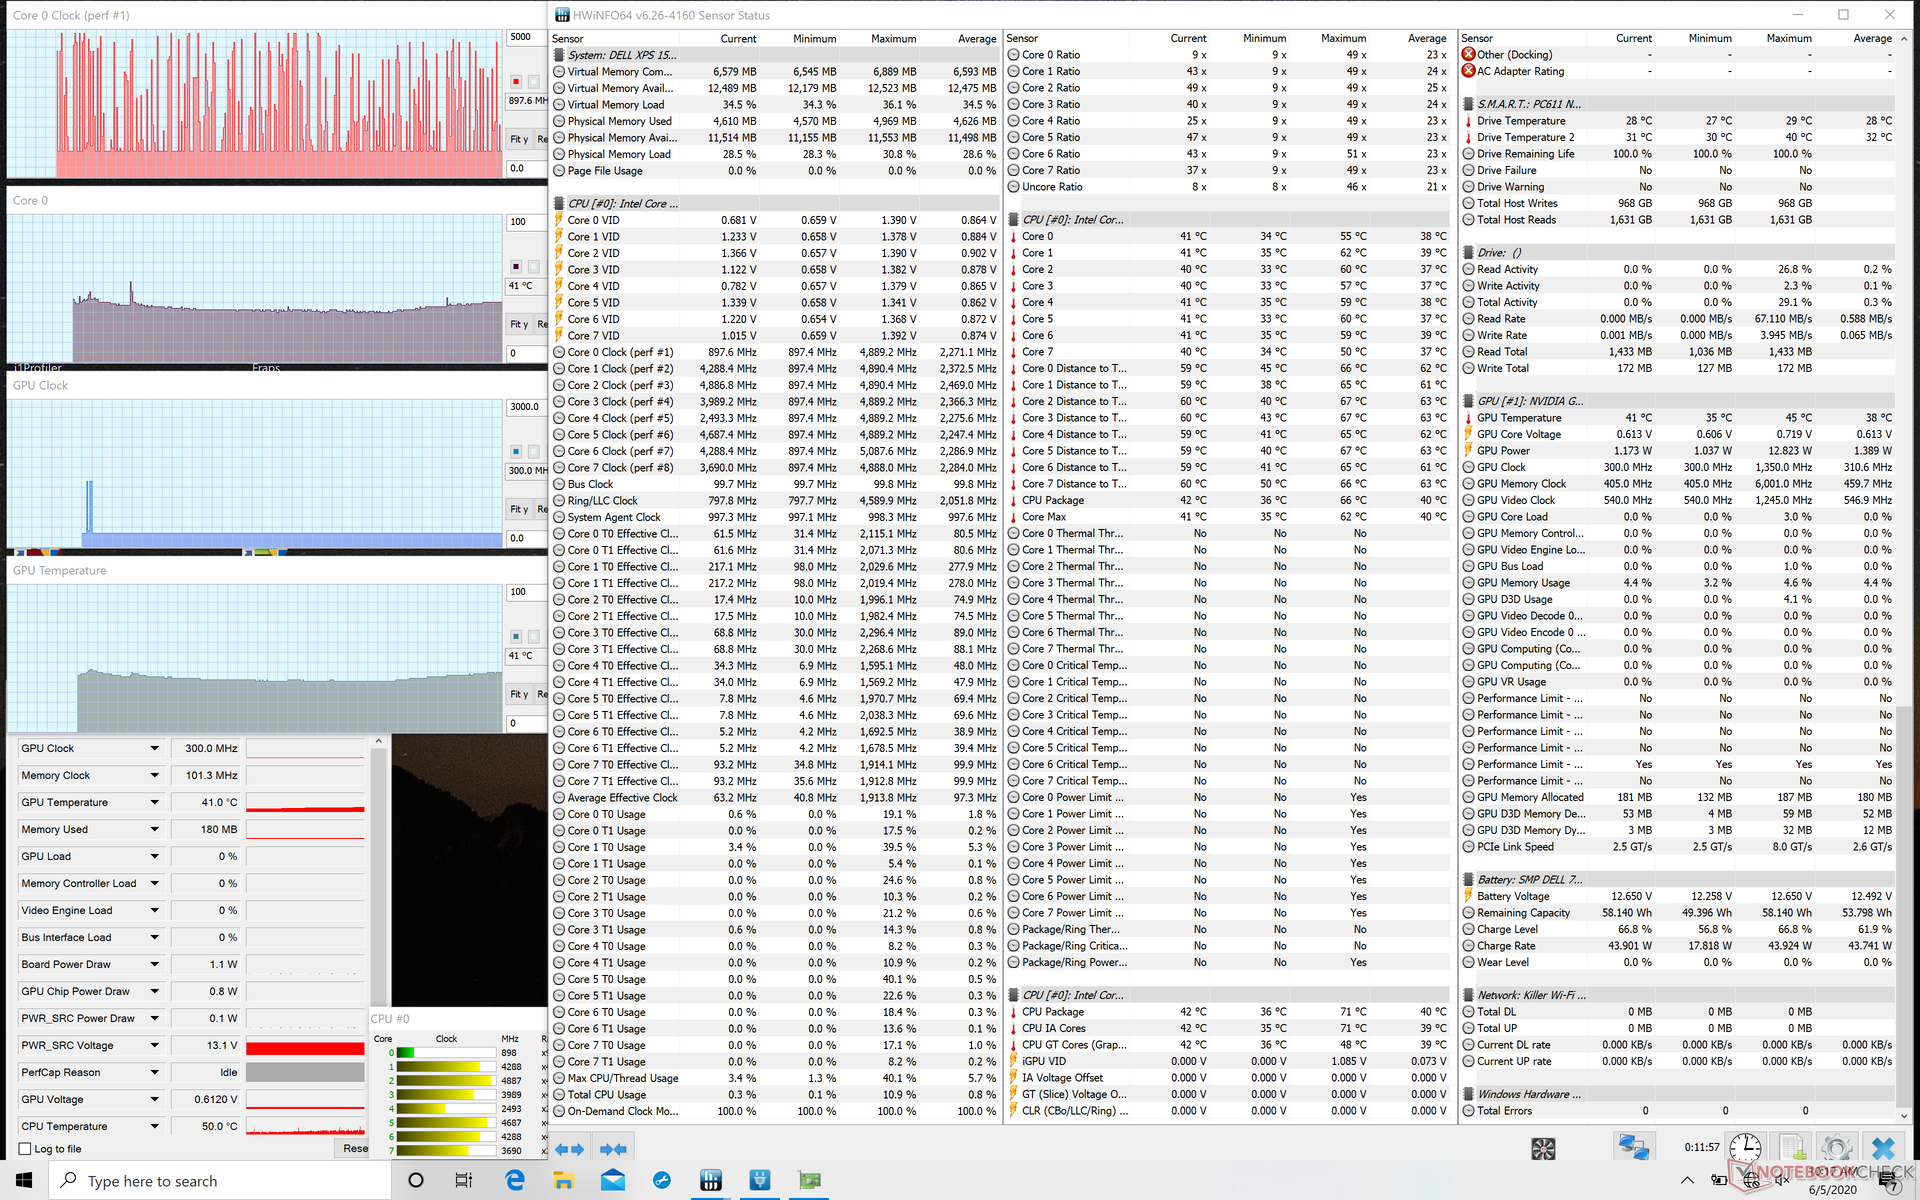
Task: Open the GPU Clock sensor dropdown
Action: click(155, 748)
